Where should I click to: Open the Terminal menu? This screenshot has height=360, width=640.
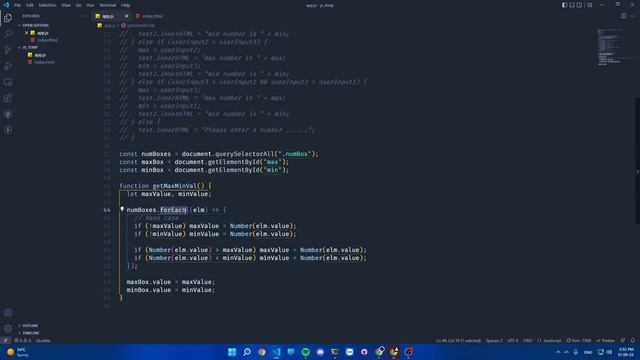(x=108, y=5)
